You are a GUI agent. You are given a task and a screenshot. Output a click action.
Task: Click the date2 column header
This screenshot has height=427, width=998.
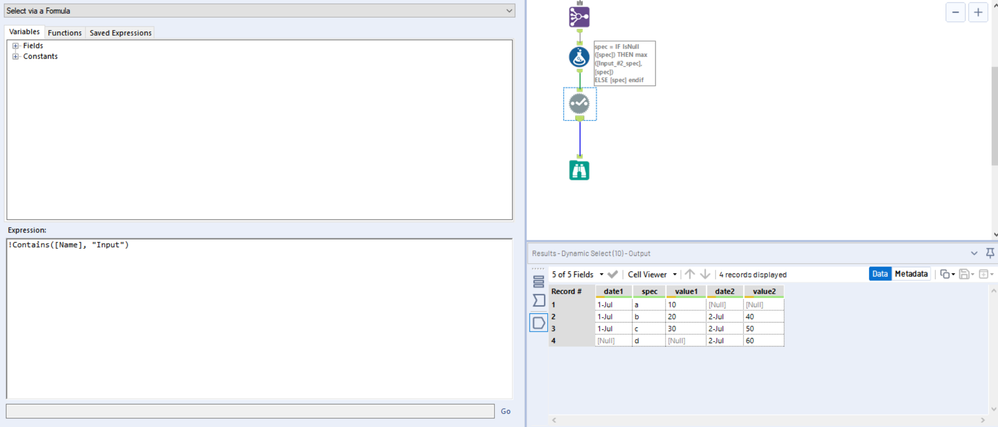pyautogui.click(x=726, y=291)
